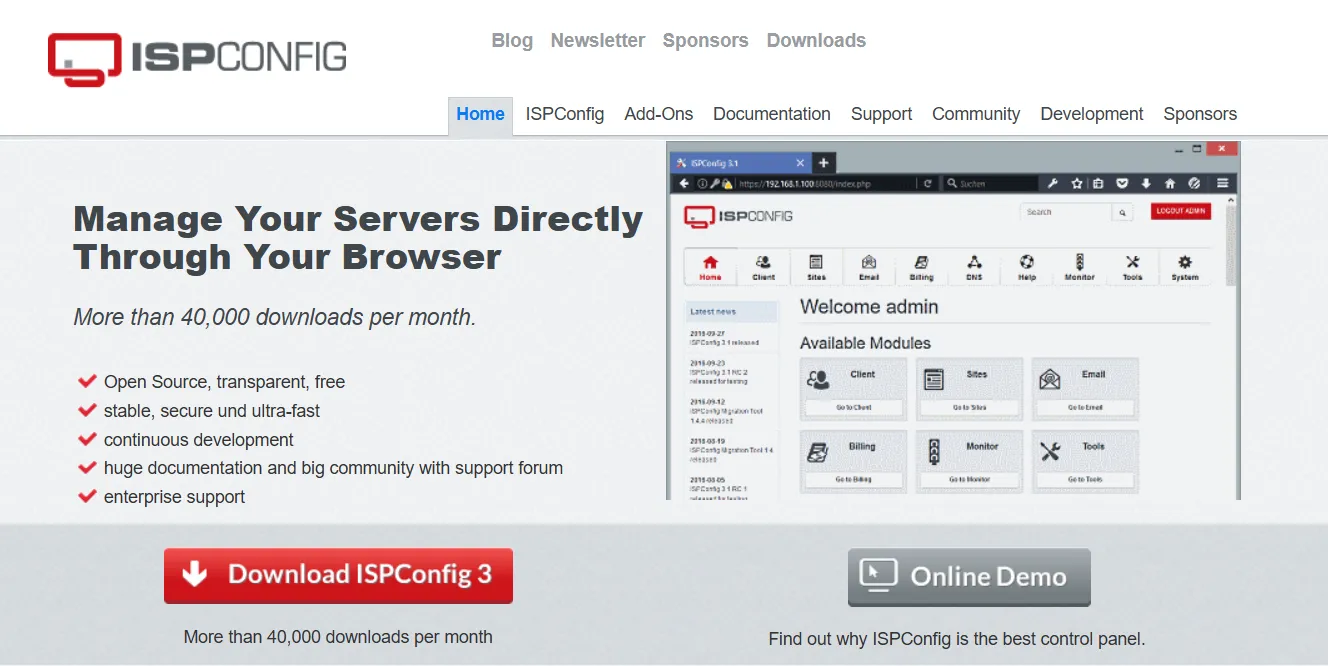1328x666 pixels.
Task: Click the Pocket icon in embedded browser toolbar
Action: [x=1122, y=184]
